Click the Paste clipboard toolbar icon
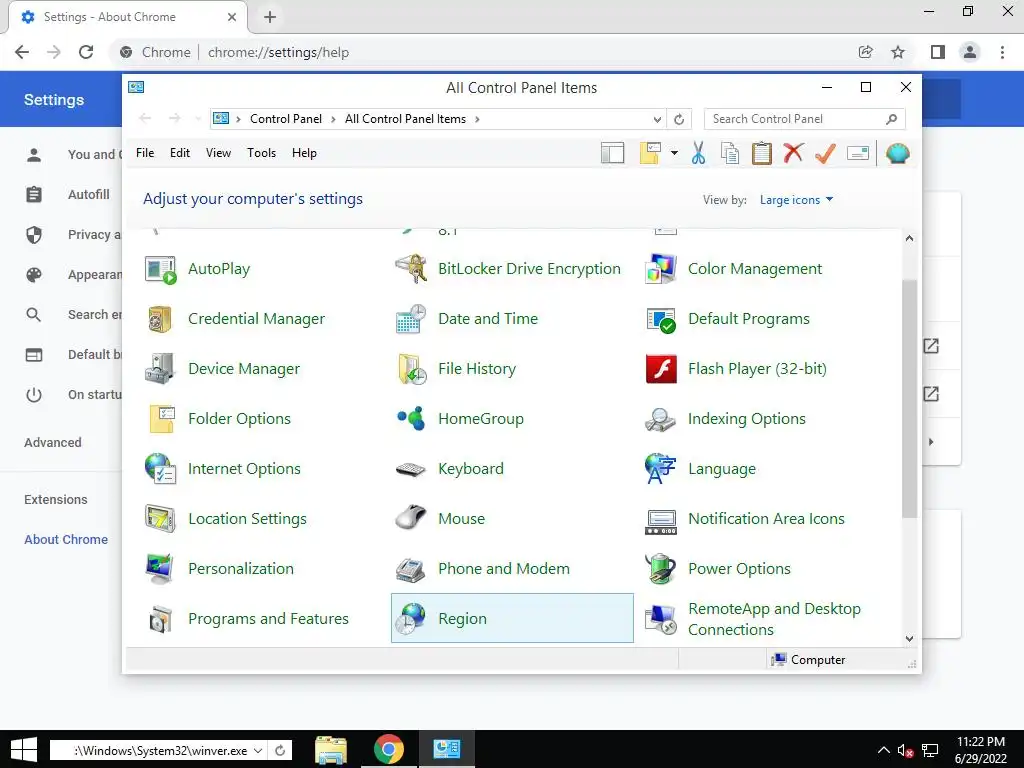This screenshot has height=768, width=1024. point(761,153)
